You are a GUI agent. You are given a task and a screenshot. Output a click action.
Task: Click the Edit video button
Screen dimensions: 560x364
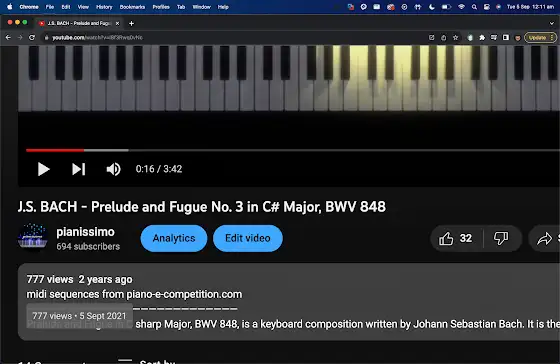(x=248, y=238)
